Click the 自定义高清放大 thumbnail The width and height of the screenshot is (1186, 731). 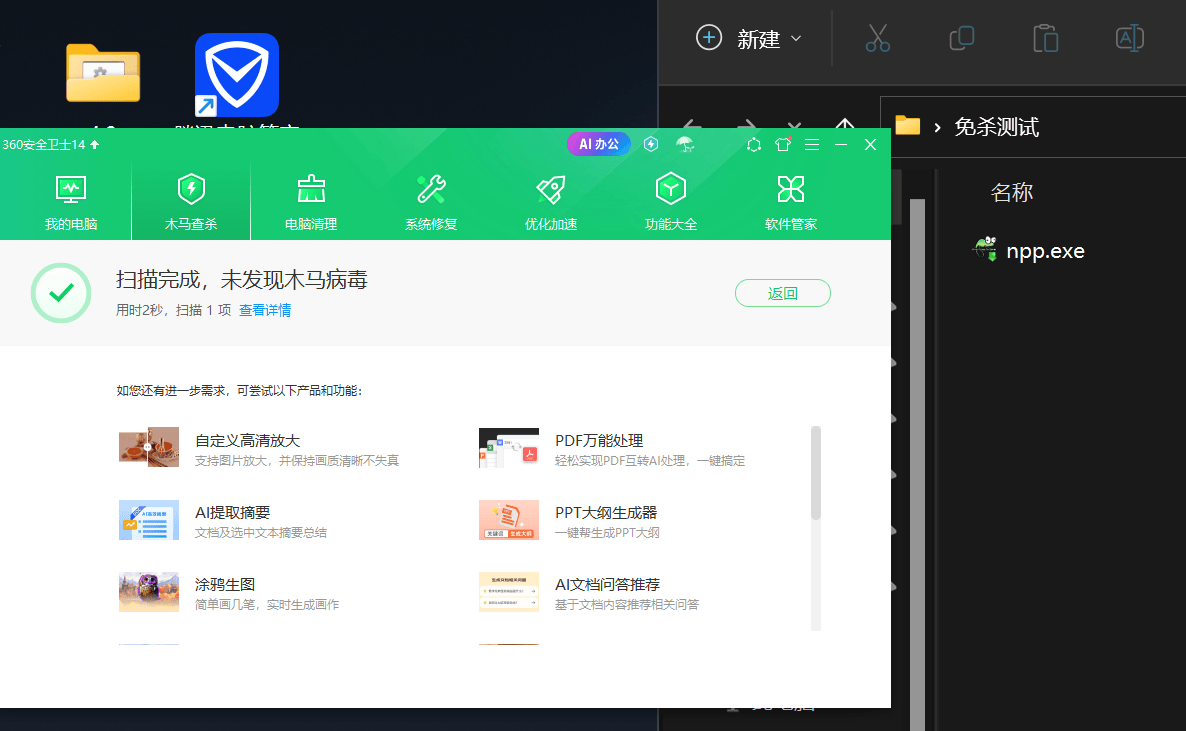tap(149, 448)
